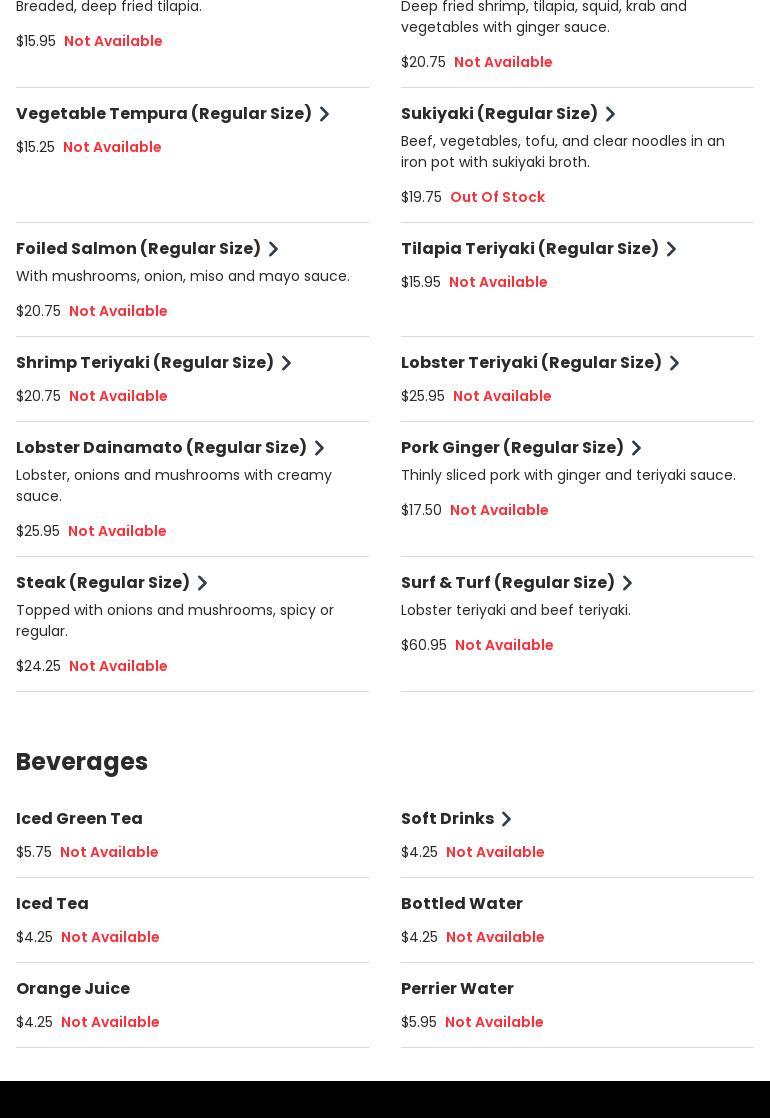
Task: Click the Beverages section heading
Action: click(82, 761)
